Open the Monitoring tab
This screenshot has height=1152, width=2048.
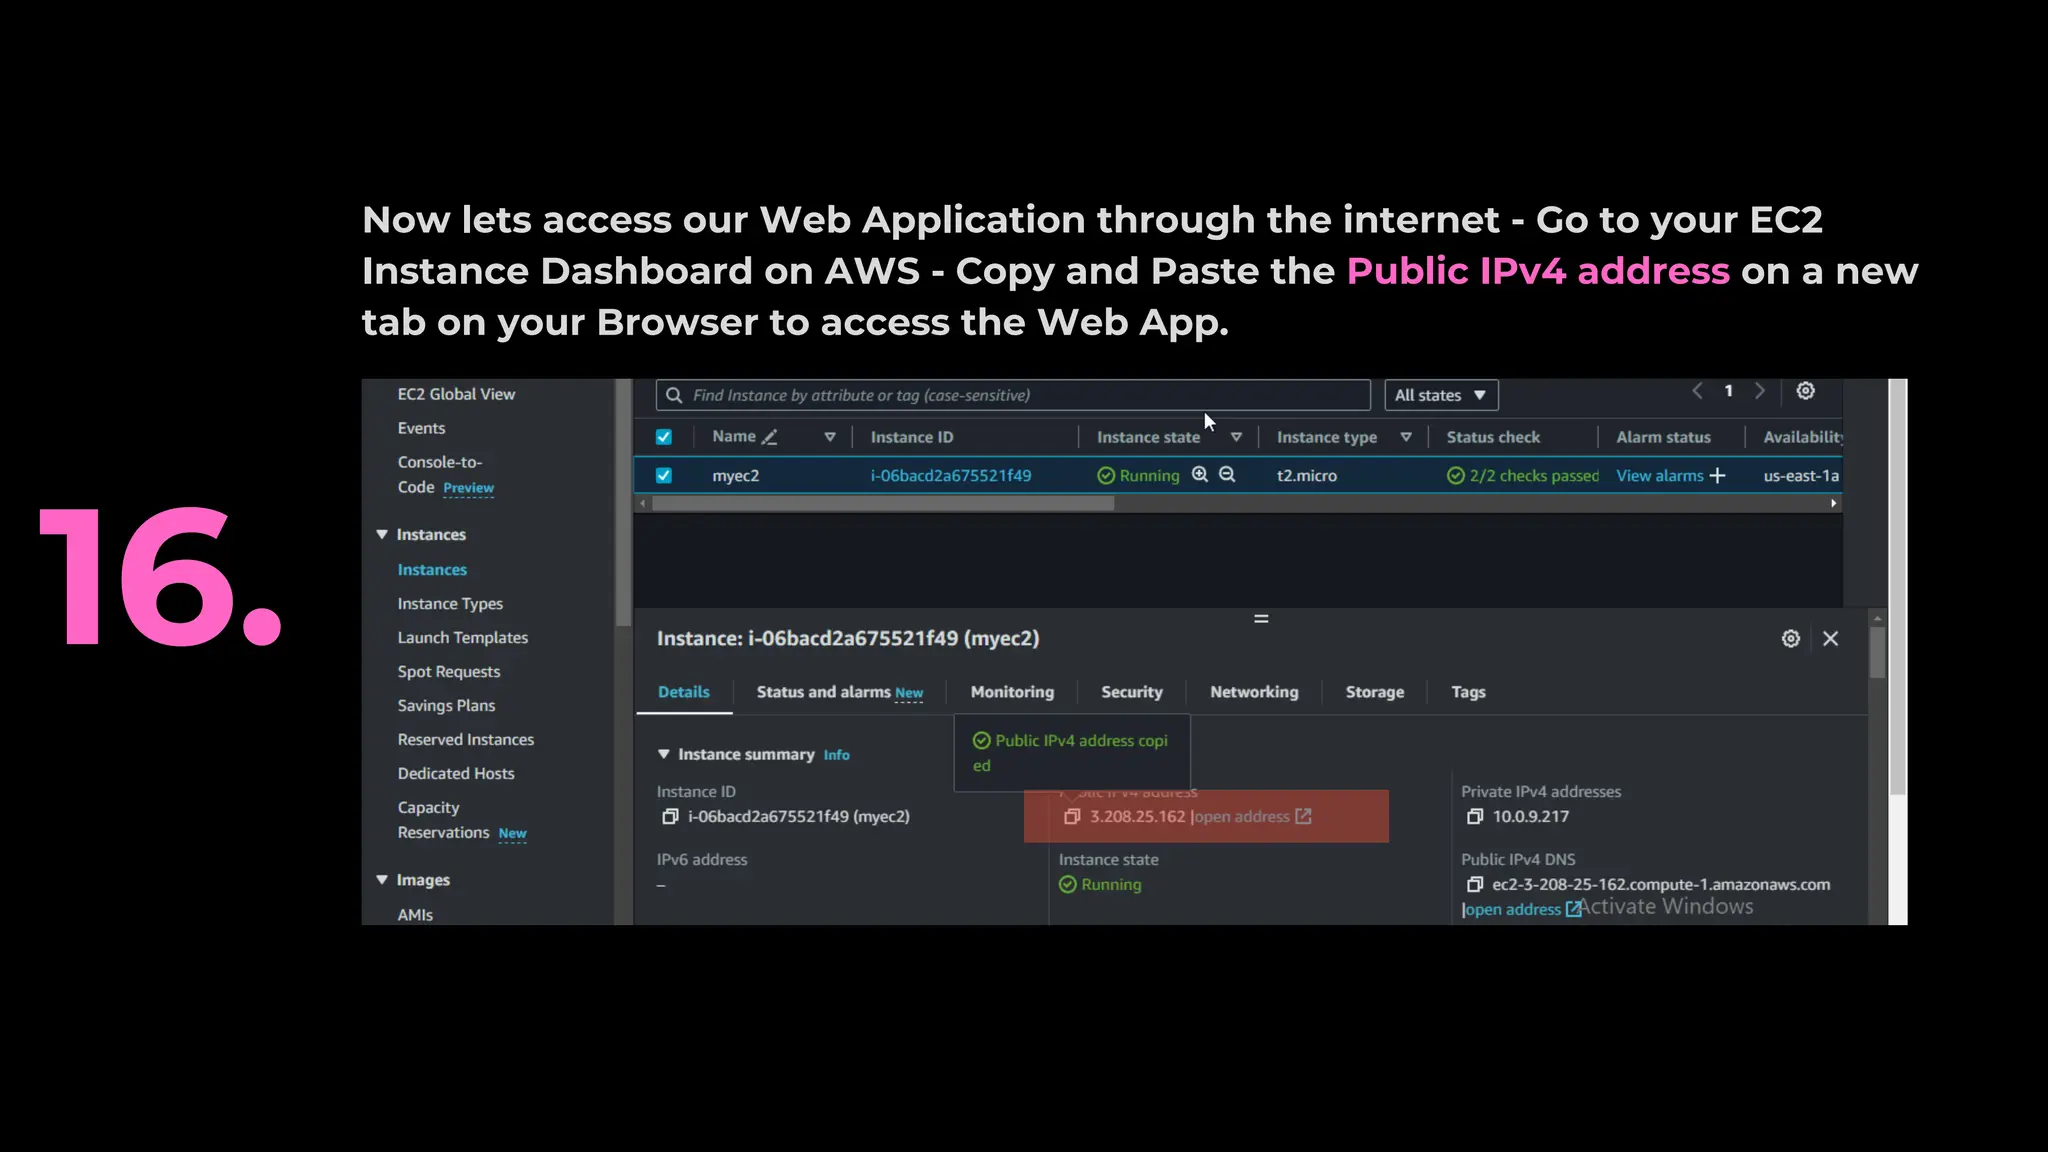pos(1012,692)
